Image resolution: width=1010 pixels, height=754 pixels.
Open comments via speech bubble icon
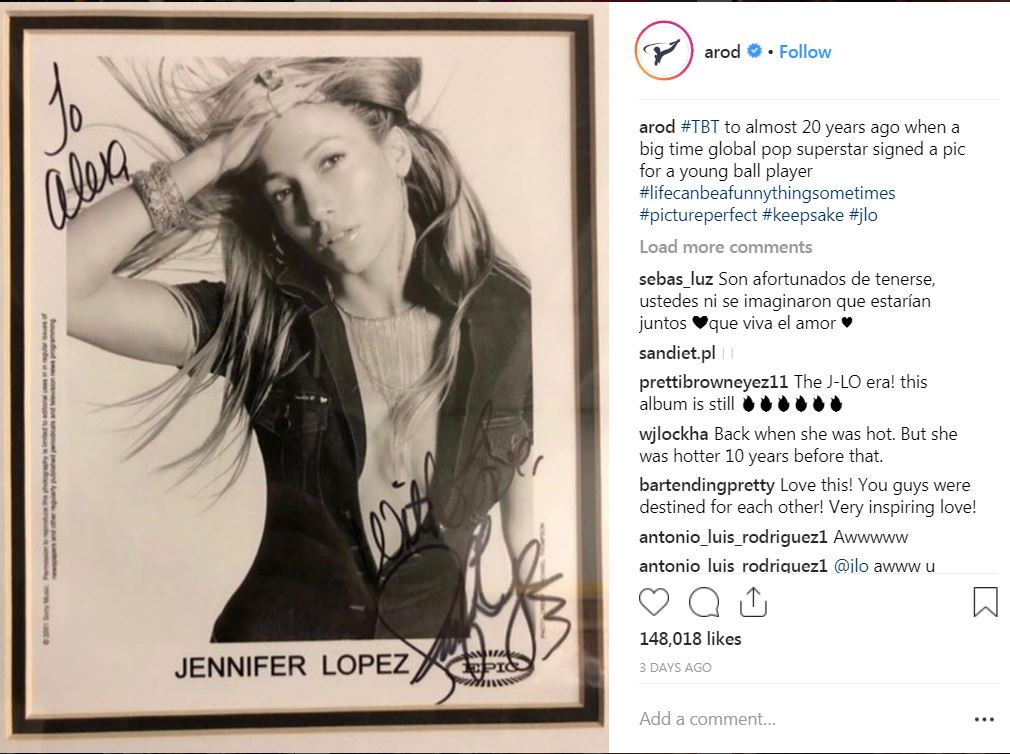point(703,603)
